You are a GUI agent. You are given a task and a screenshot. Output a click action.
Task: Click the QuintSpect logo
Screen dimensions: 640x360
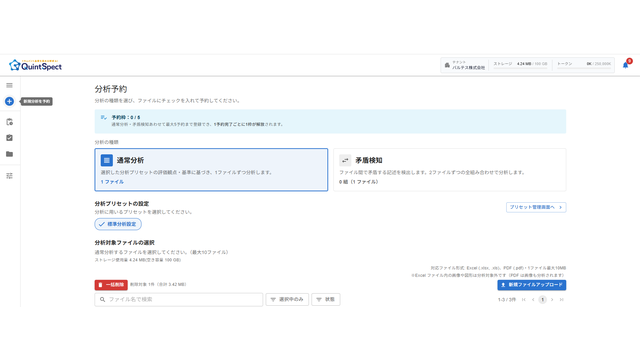tap(36, 65)
